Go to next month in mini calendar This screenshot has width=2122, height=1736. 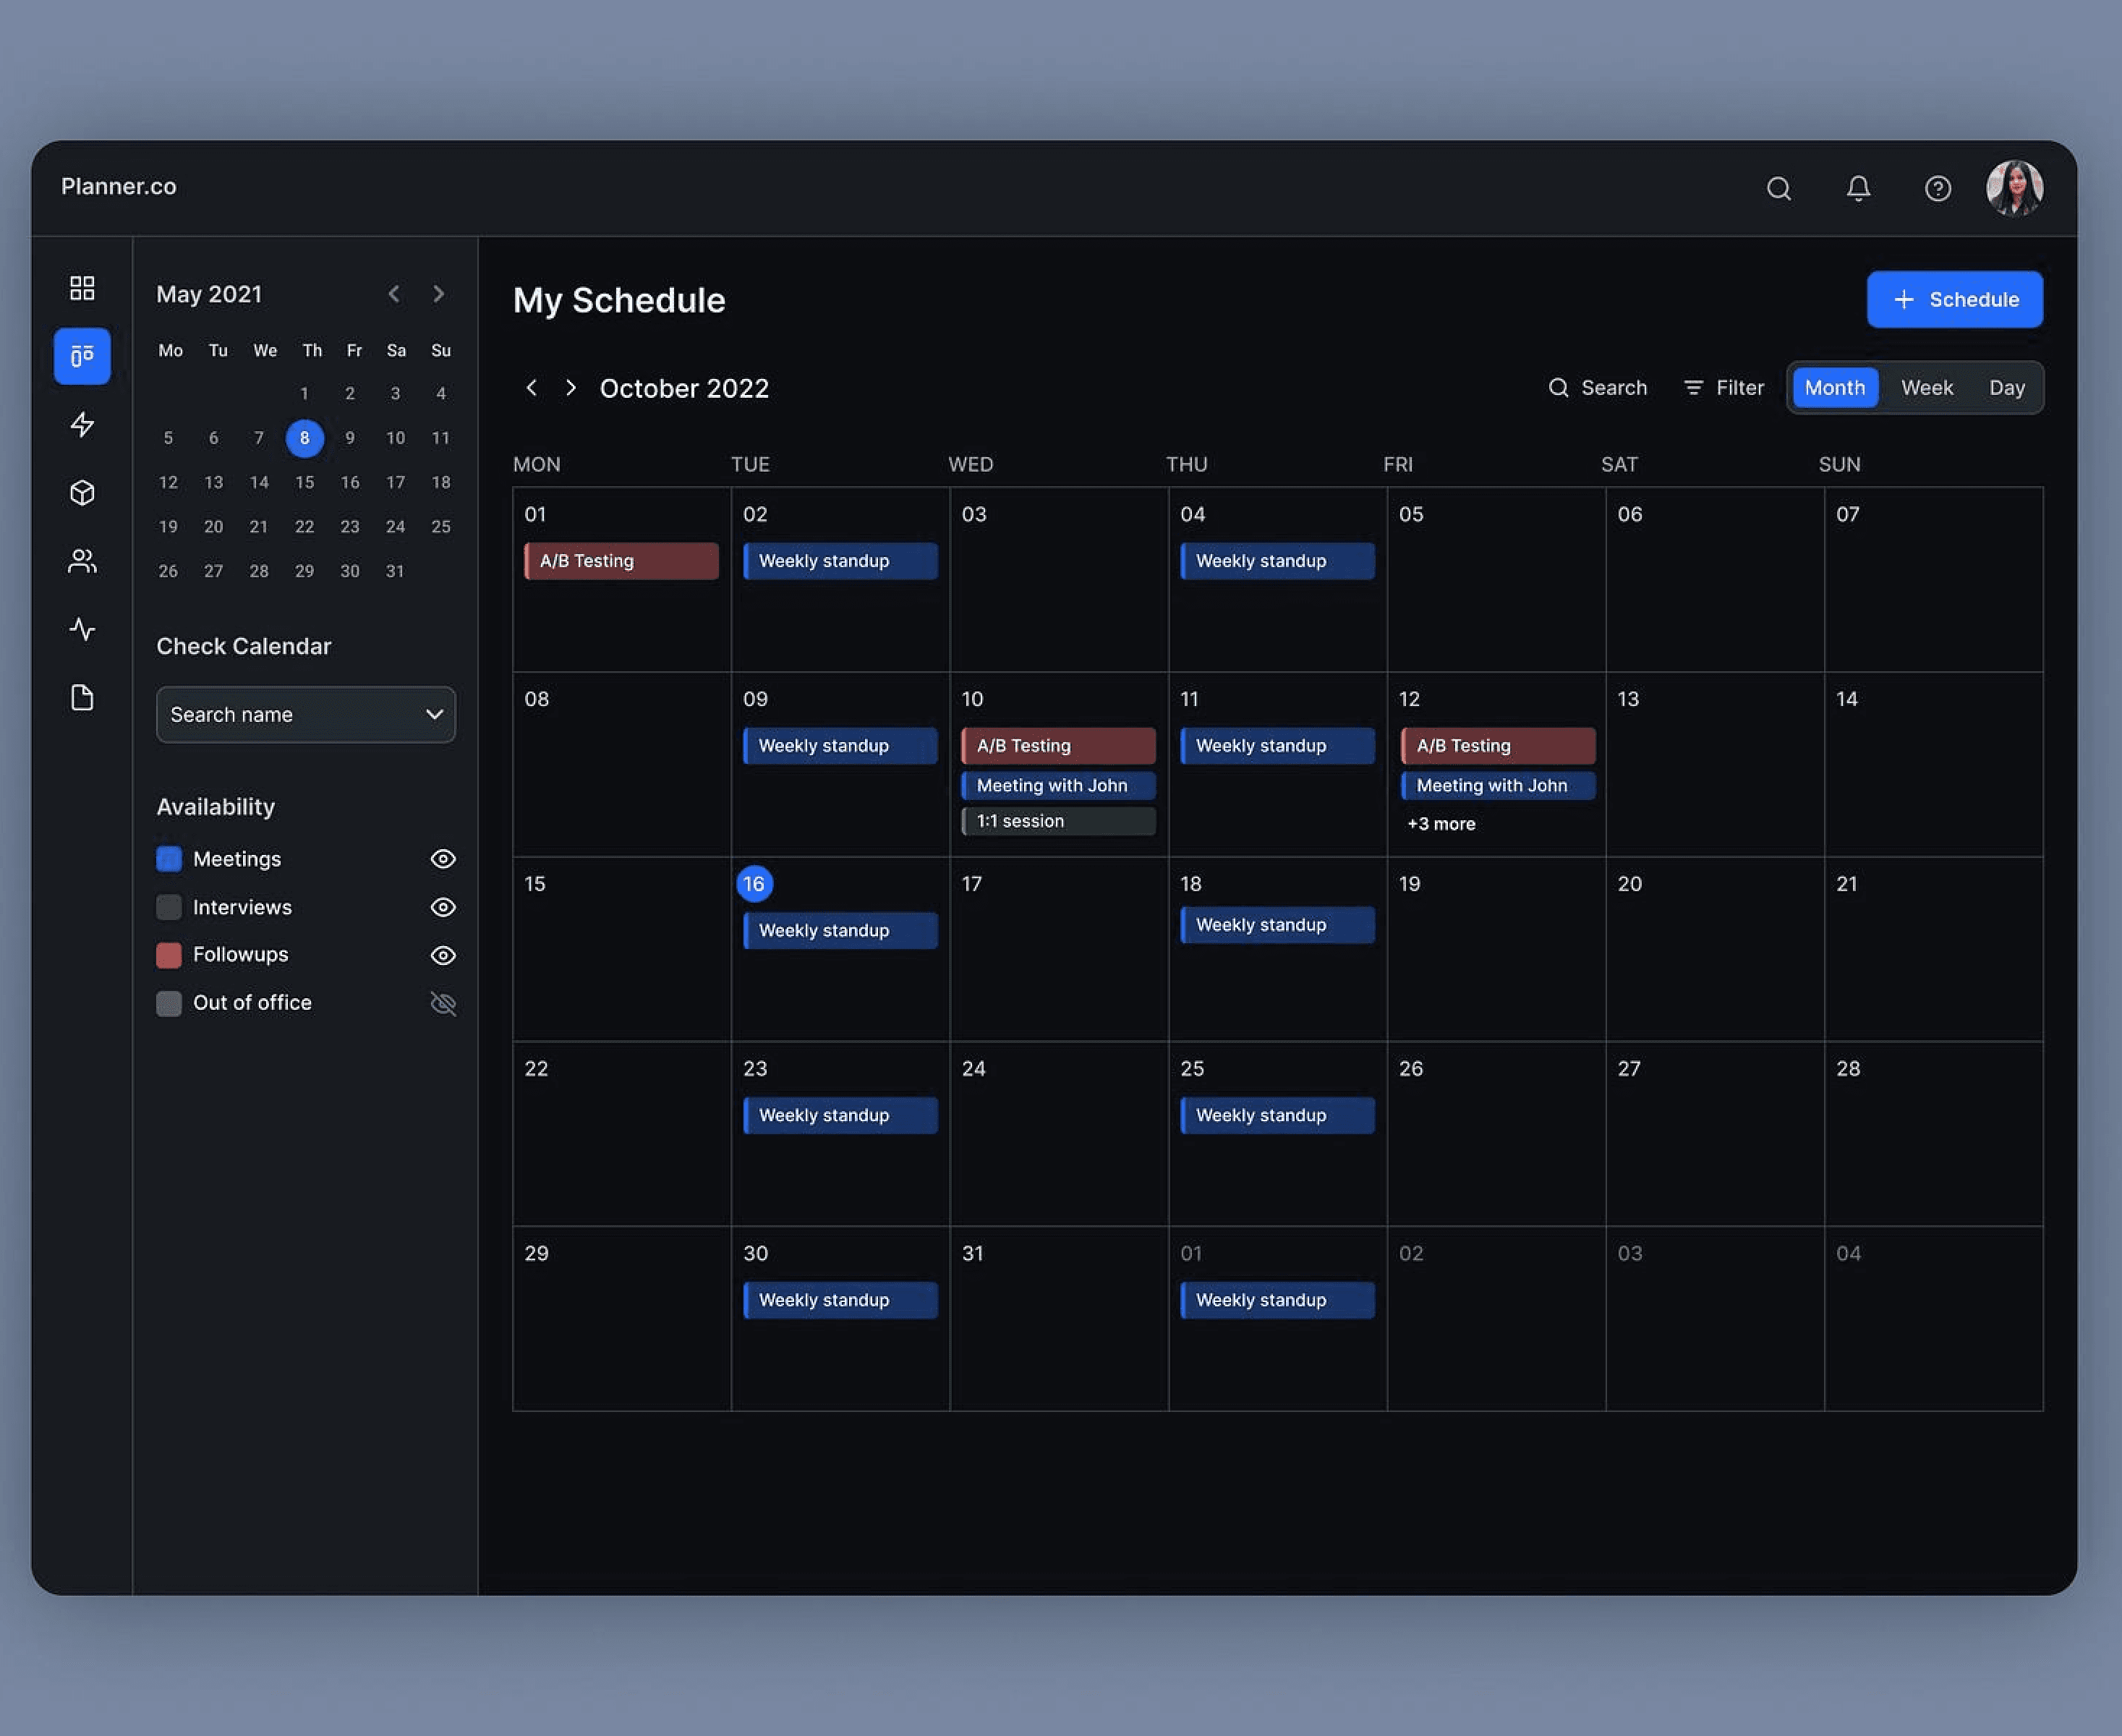[439, 293]
